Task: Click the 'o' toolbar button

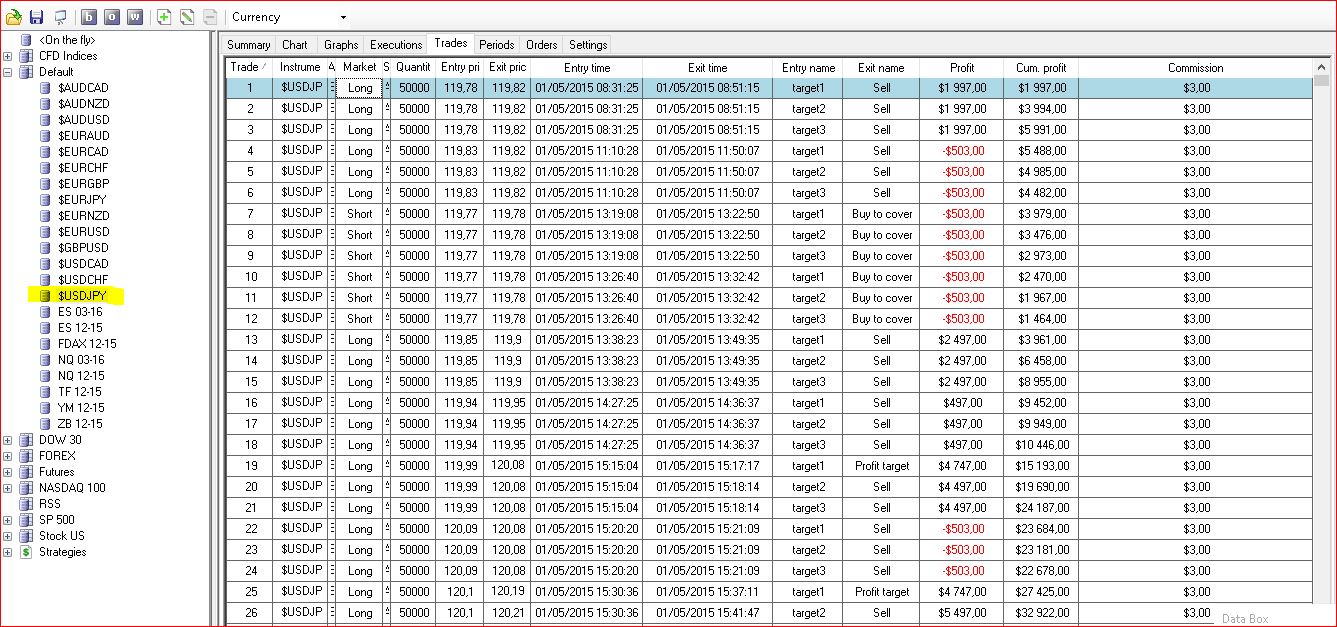Action: click(111, 17)
